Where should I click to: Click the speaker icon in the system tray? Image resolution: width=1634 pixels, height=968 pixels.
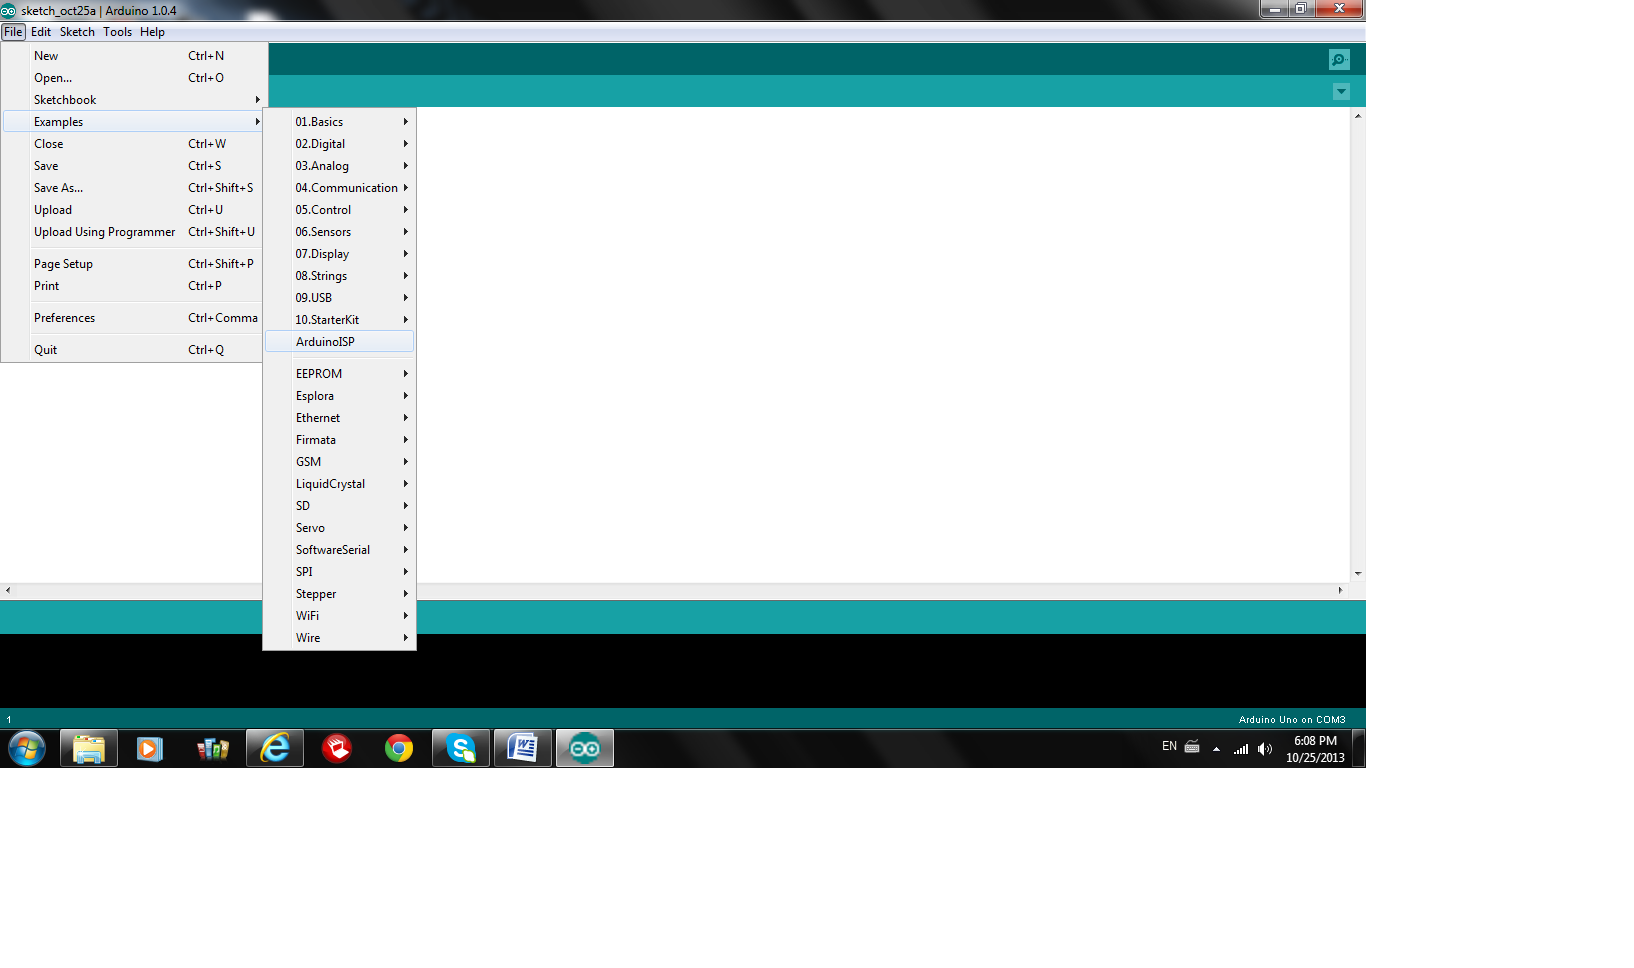pyautogui.click(x=1265, y=748)
